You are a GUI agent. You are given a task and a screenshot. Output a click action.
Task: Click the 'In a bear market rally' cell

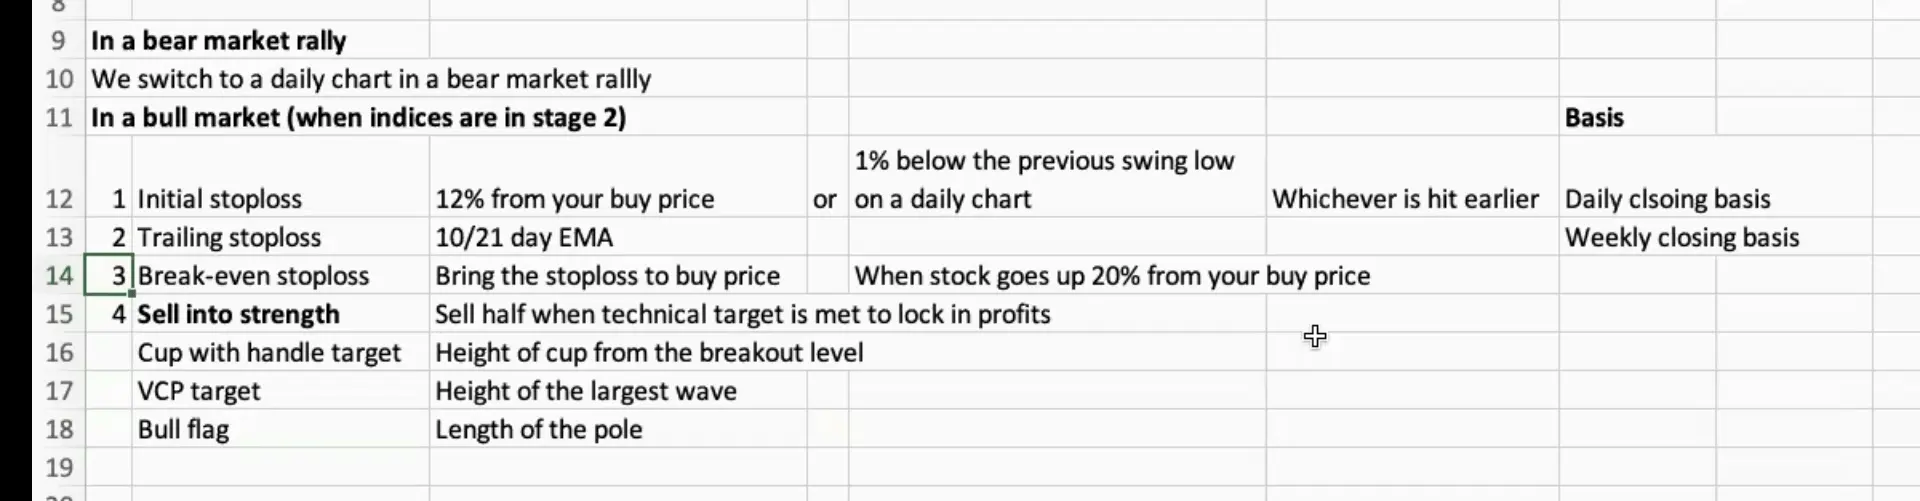(219, 41)
